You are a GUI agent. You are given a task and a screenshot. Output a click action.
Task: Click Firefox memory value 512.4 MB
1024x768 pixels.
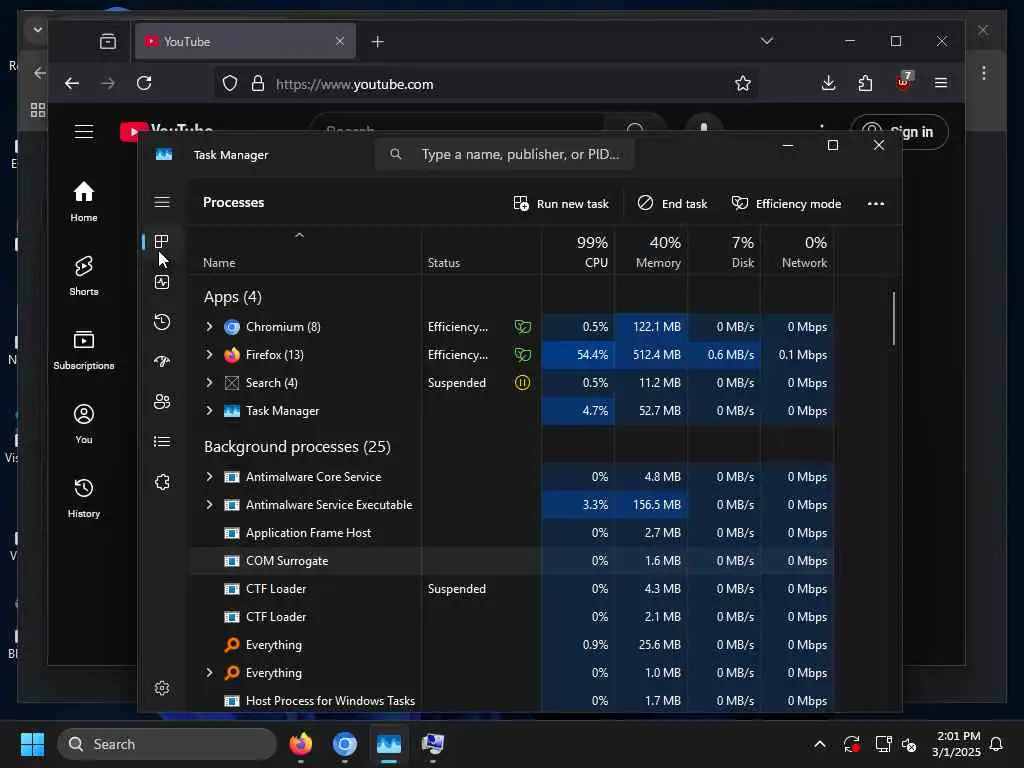pyautogui.click(x=656, y=355)
